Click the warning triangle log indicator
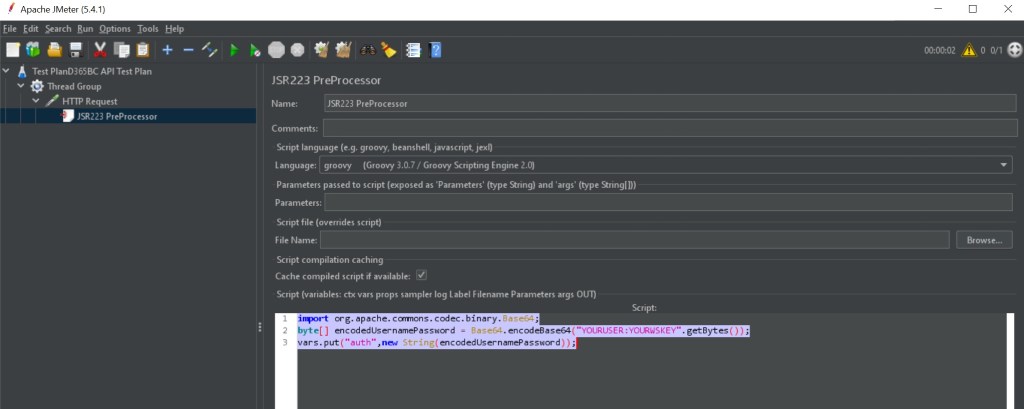This screenshot has height=409, width=1024. tap(968, 50)
